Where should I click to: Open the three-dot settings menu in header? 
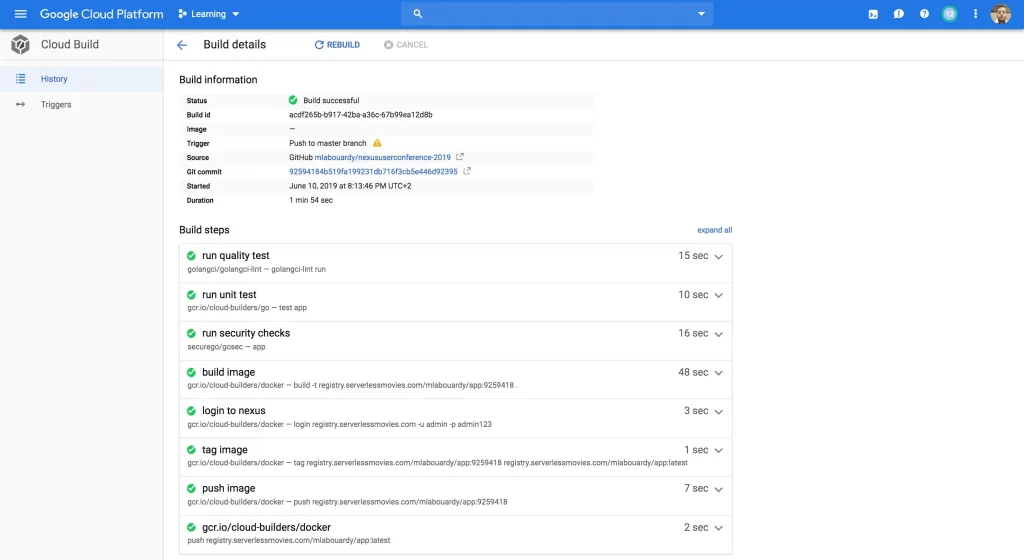coord(975,14)
